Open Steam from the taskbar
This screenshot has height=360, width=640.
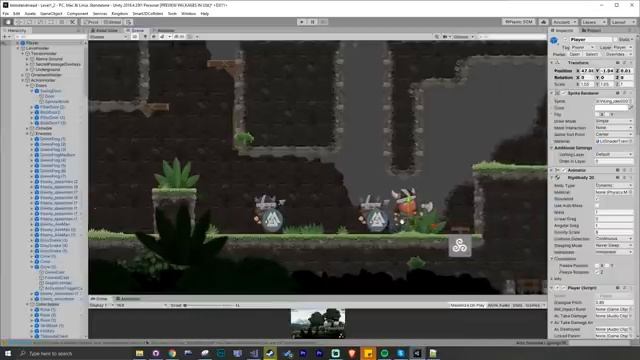pos(270,353)
